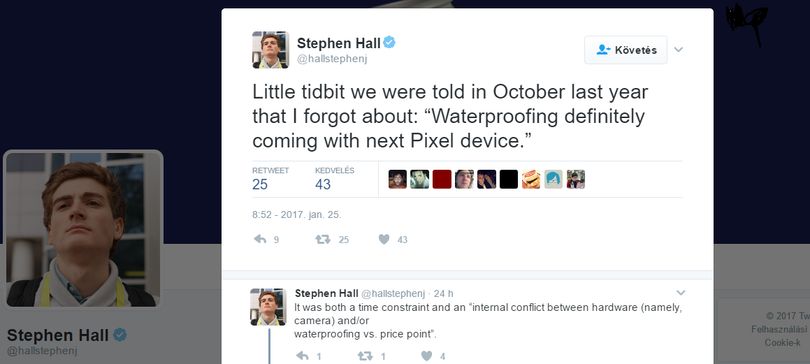Open the @hallstephenj handle under the main author

pyautogui.click(x=332, y=59)
